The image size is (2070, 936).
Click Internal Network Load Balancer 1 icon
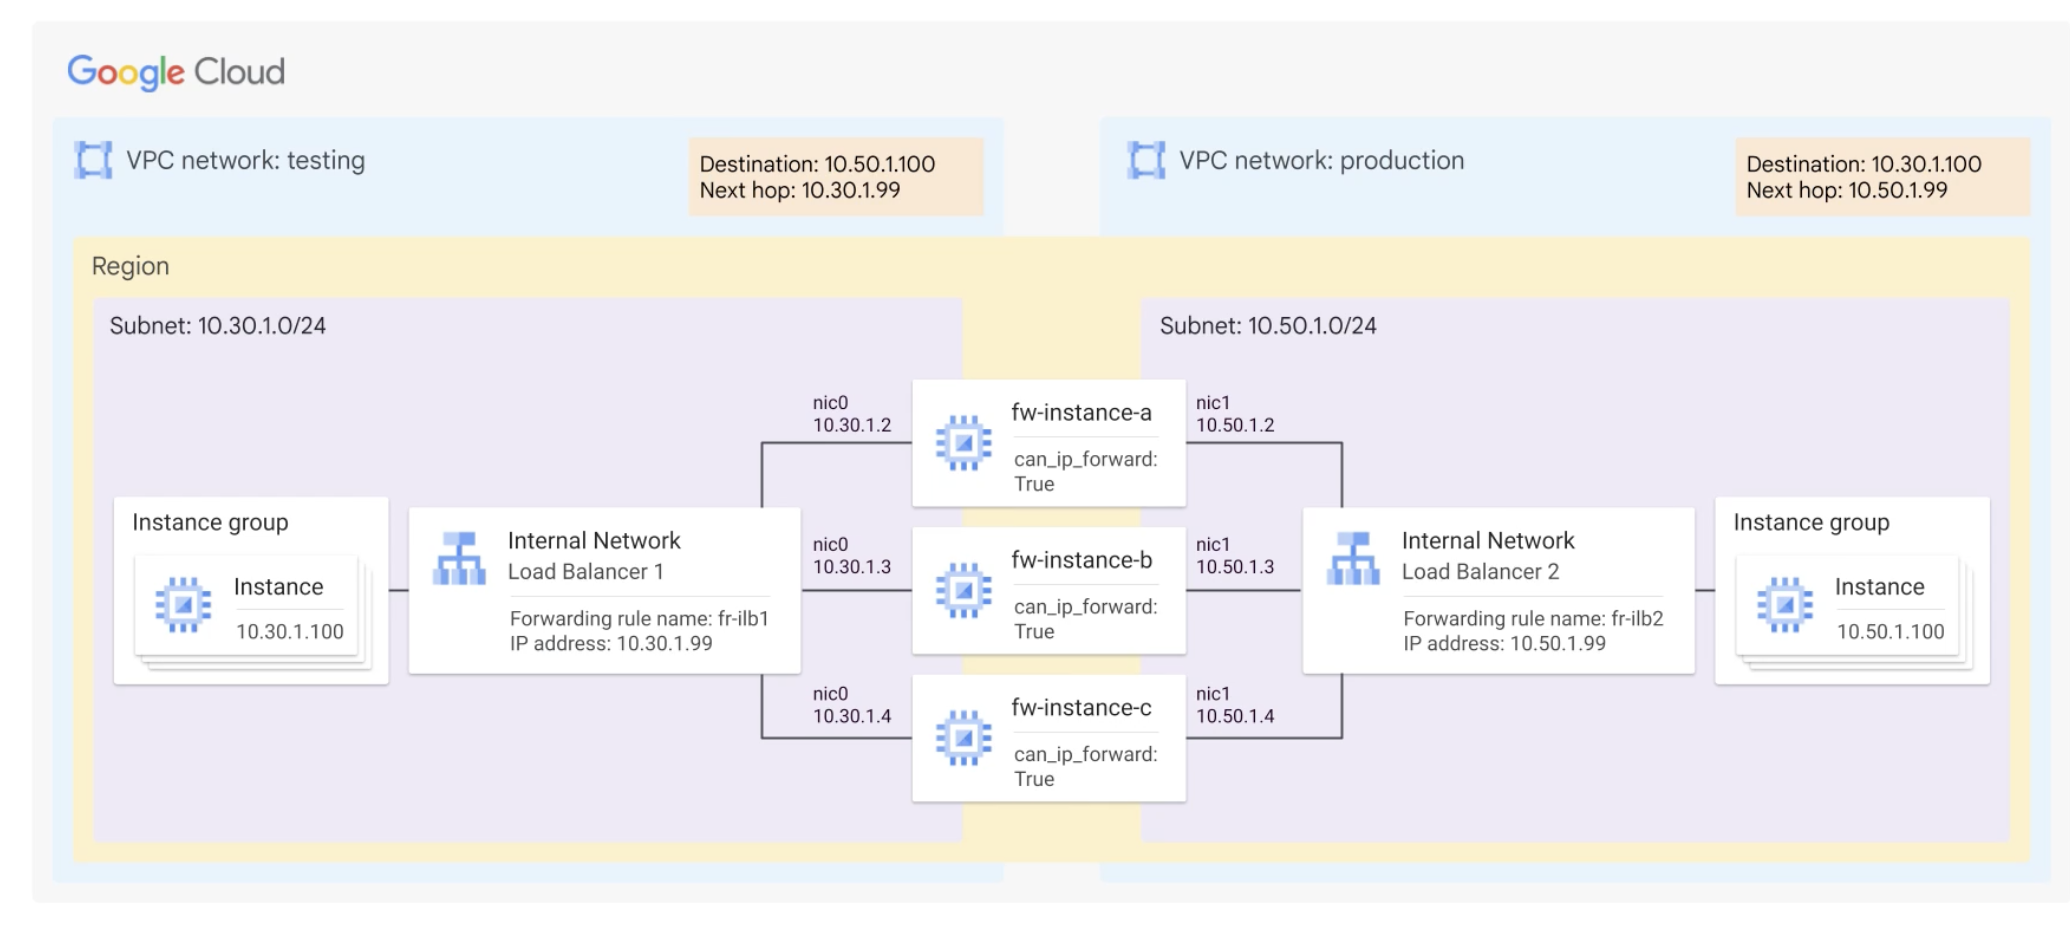[x=459, y=559]
